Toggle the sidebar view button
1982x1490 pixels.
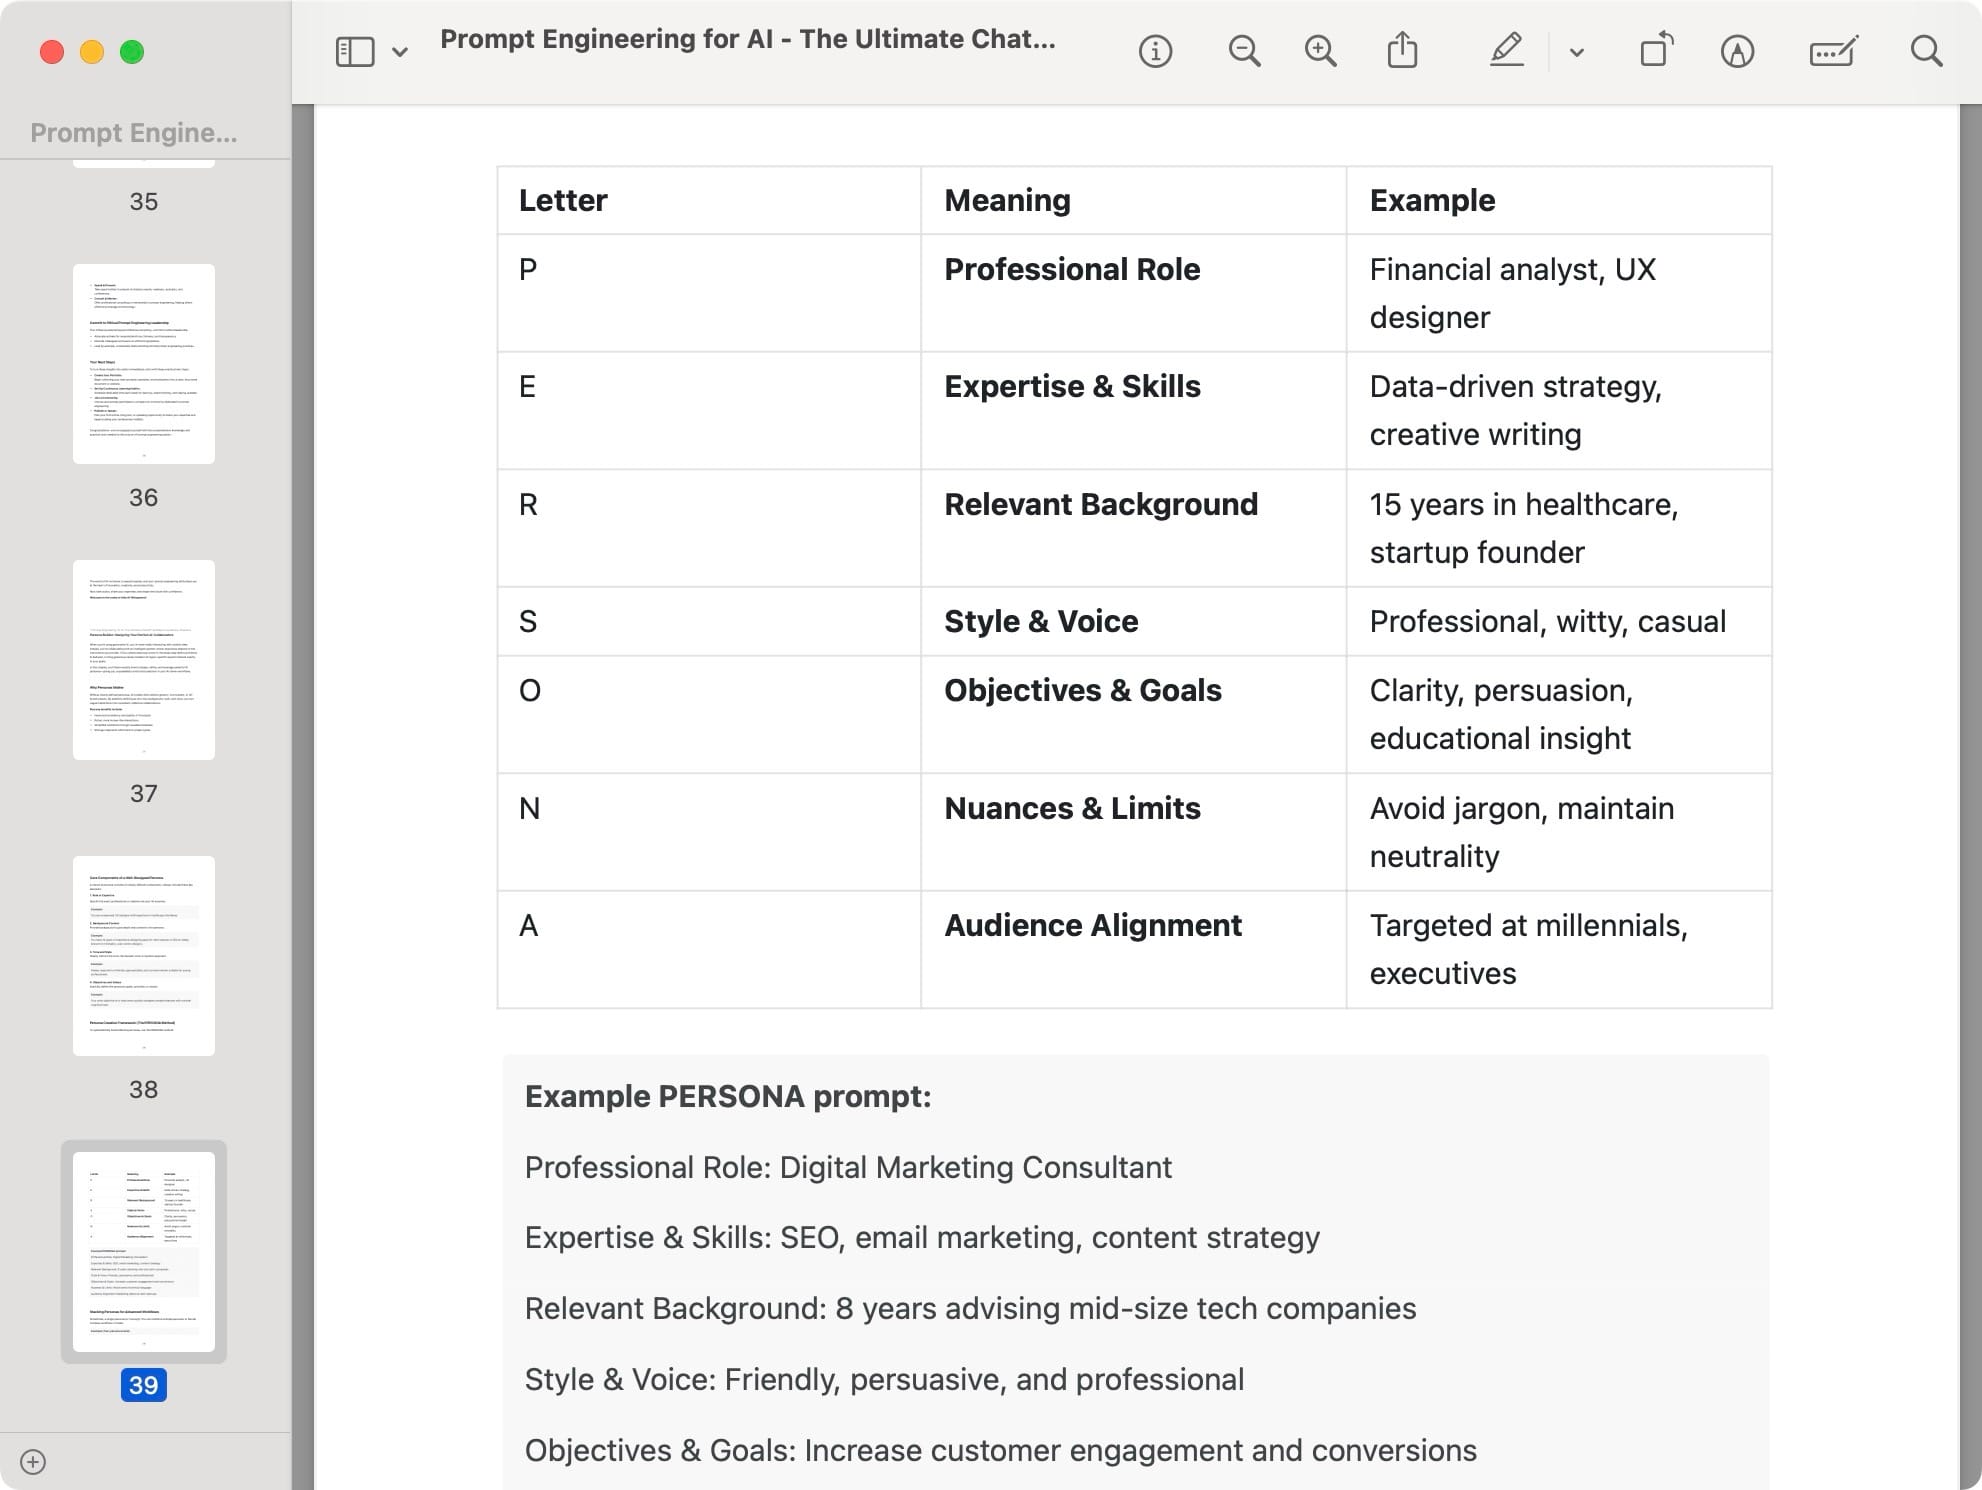[355, 52]
